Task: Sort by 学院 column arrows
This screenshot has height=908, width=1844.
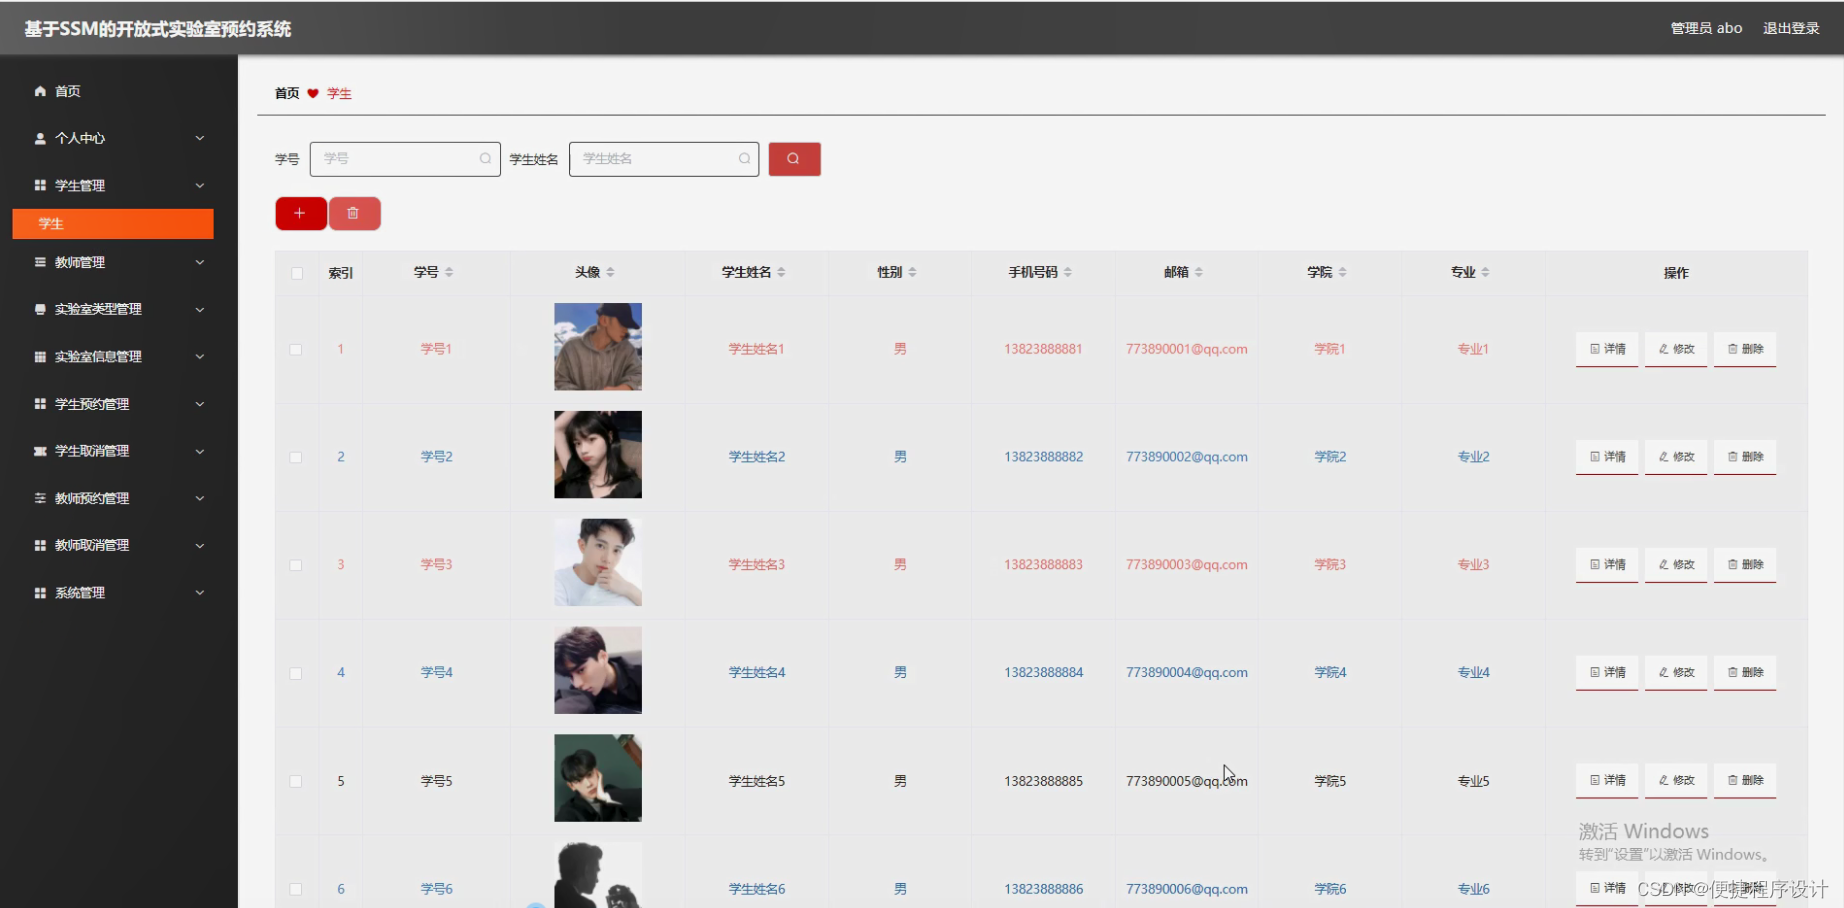Action: (1342, 272)
